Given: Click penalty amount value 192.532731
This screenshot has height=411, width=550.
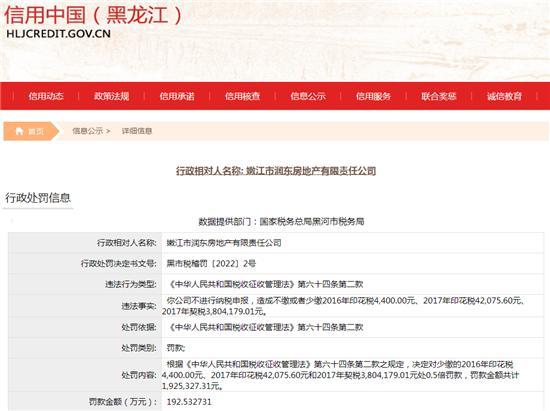Looking at the screenshot, I should (189, 402).
